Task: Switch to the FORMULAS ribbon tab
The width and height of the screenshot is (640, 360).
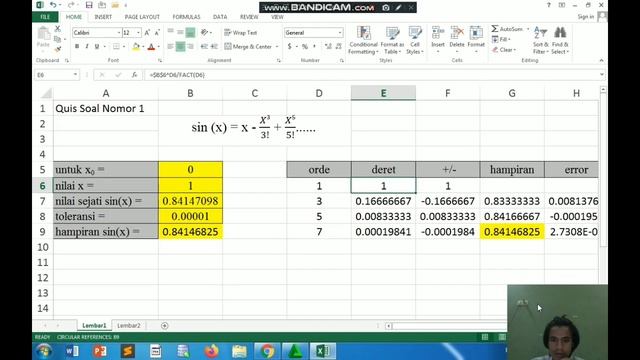Action: coord(186,17)
